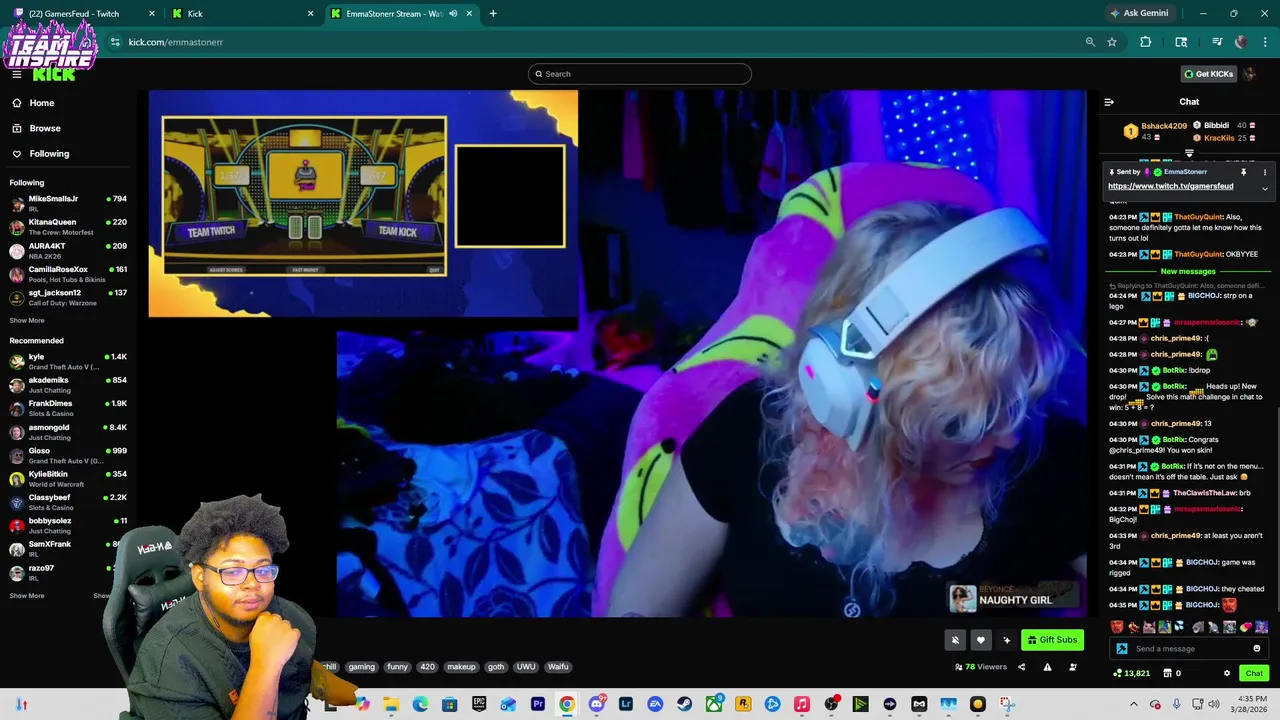Viewport: 1280px width, 720px height.
Task: Mute the EmmaStonerr Stream tab audio icon
Action: point(453,14)
